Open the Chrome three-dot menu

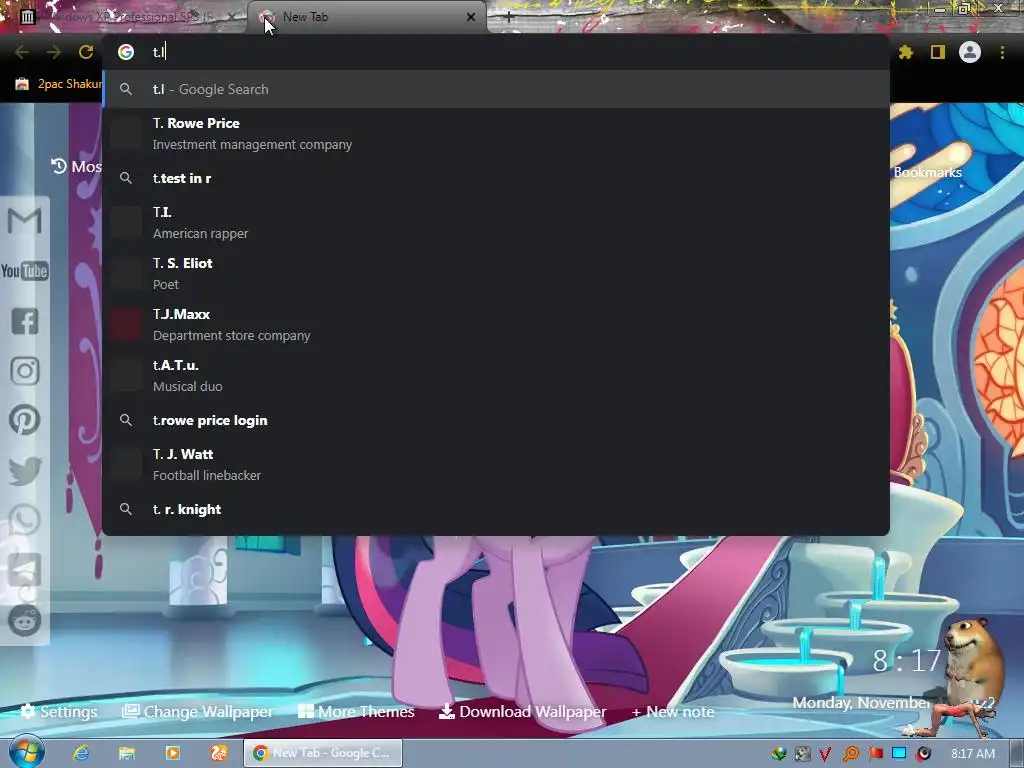coord(1002,52)
